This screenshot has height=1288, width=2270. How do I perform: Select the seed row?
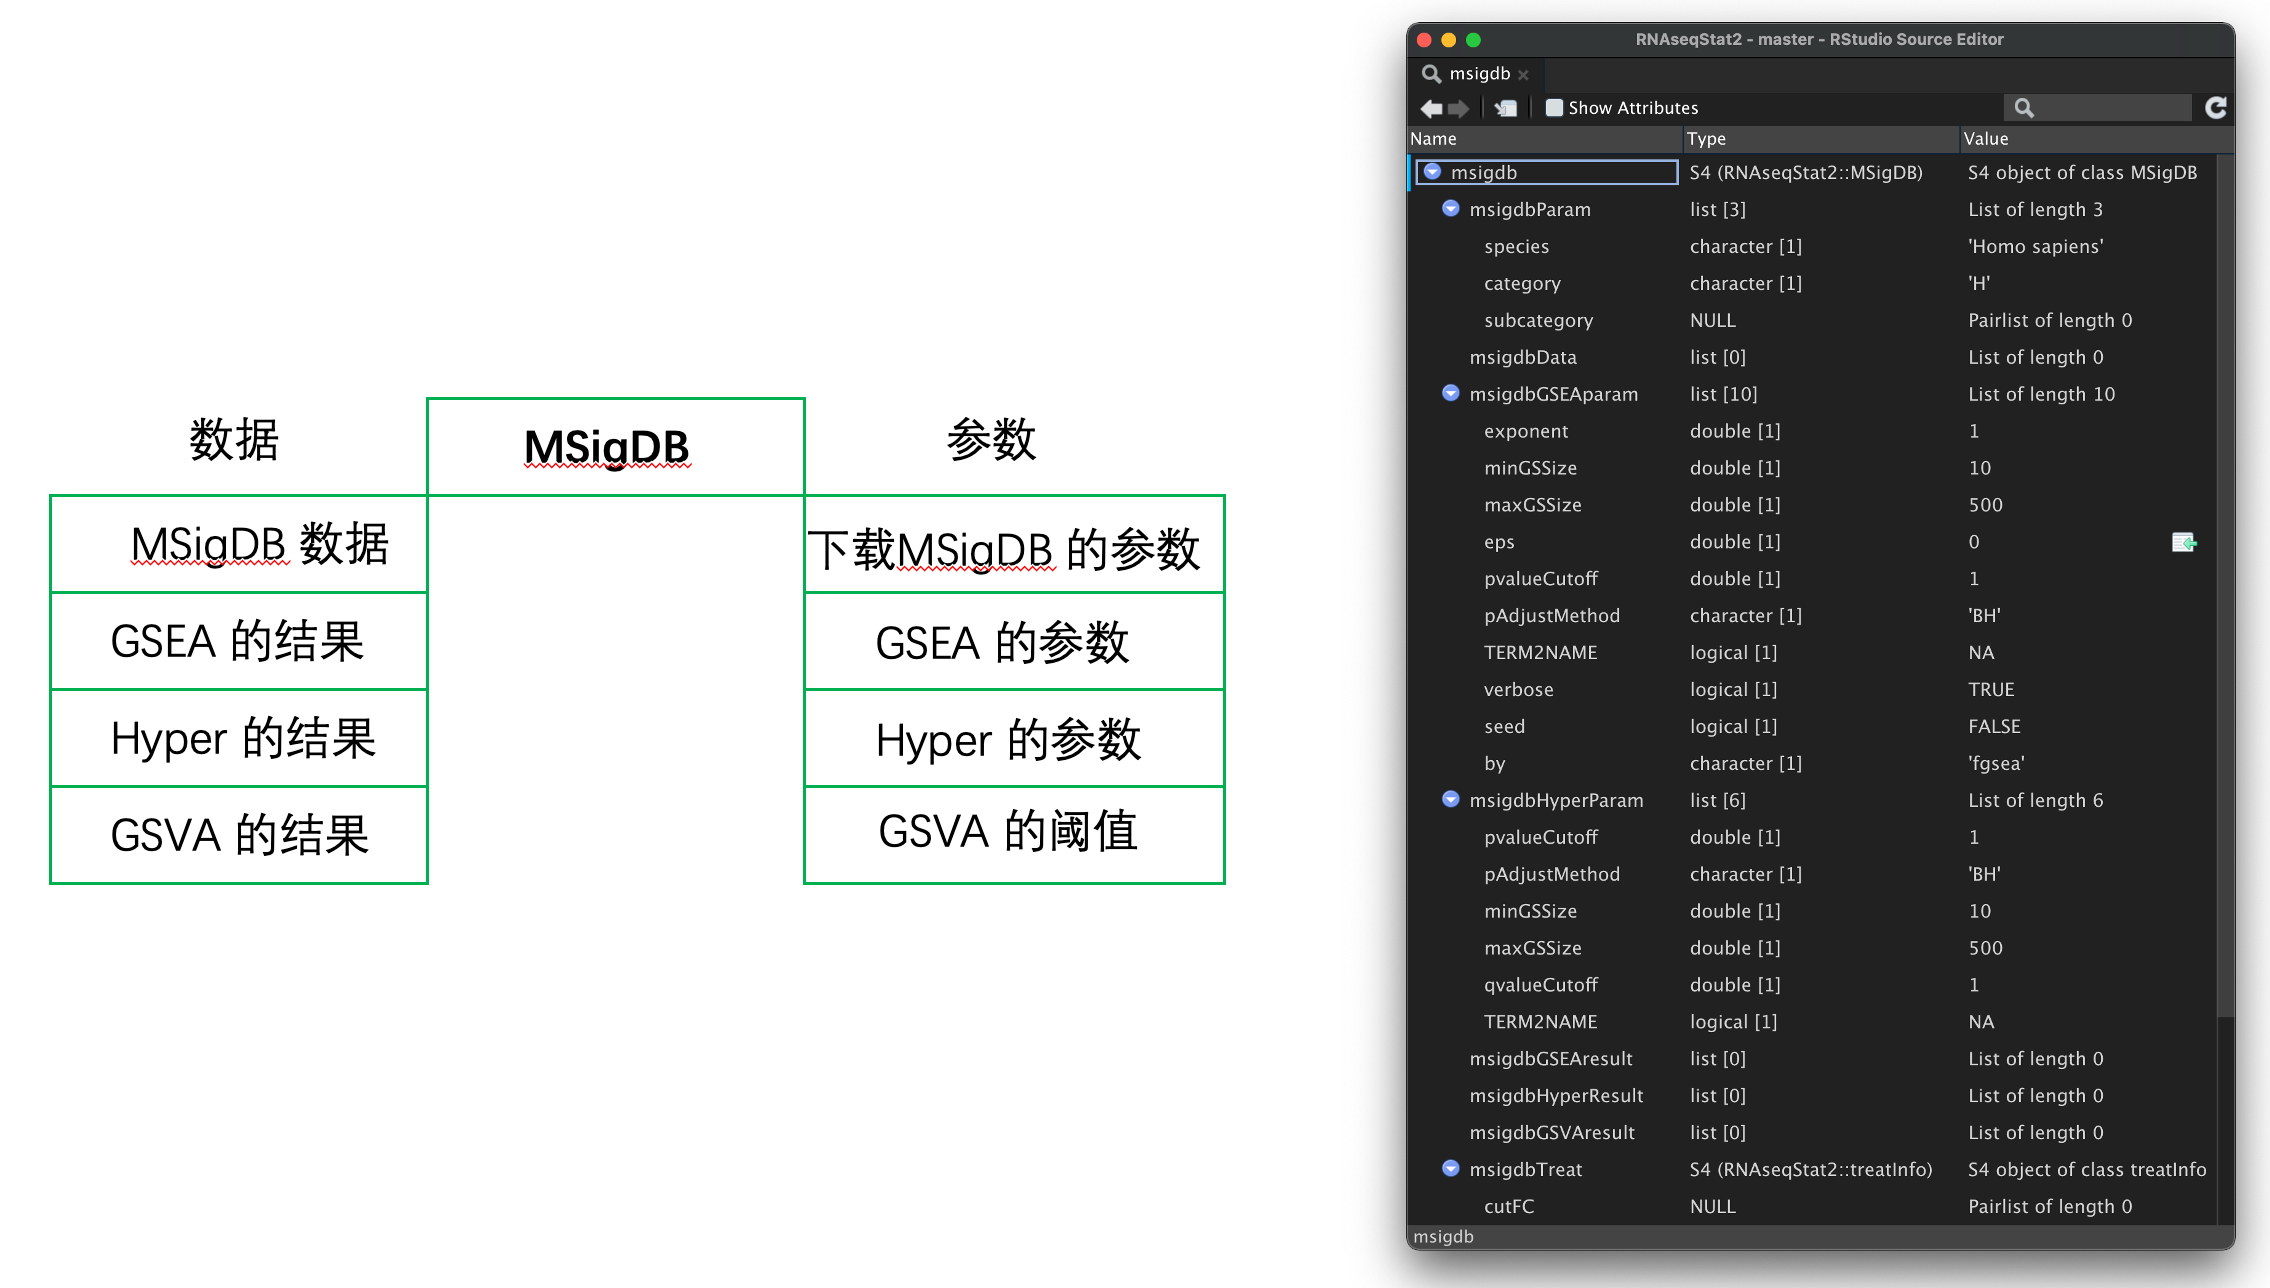pyautogui.click(x=1812, y=726)
